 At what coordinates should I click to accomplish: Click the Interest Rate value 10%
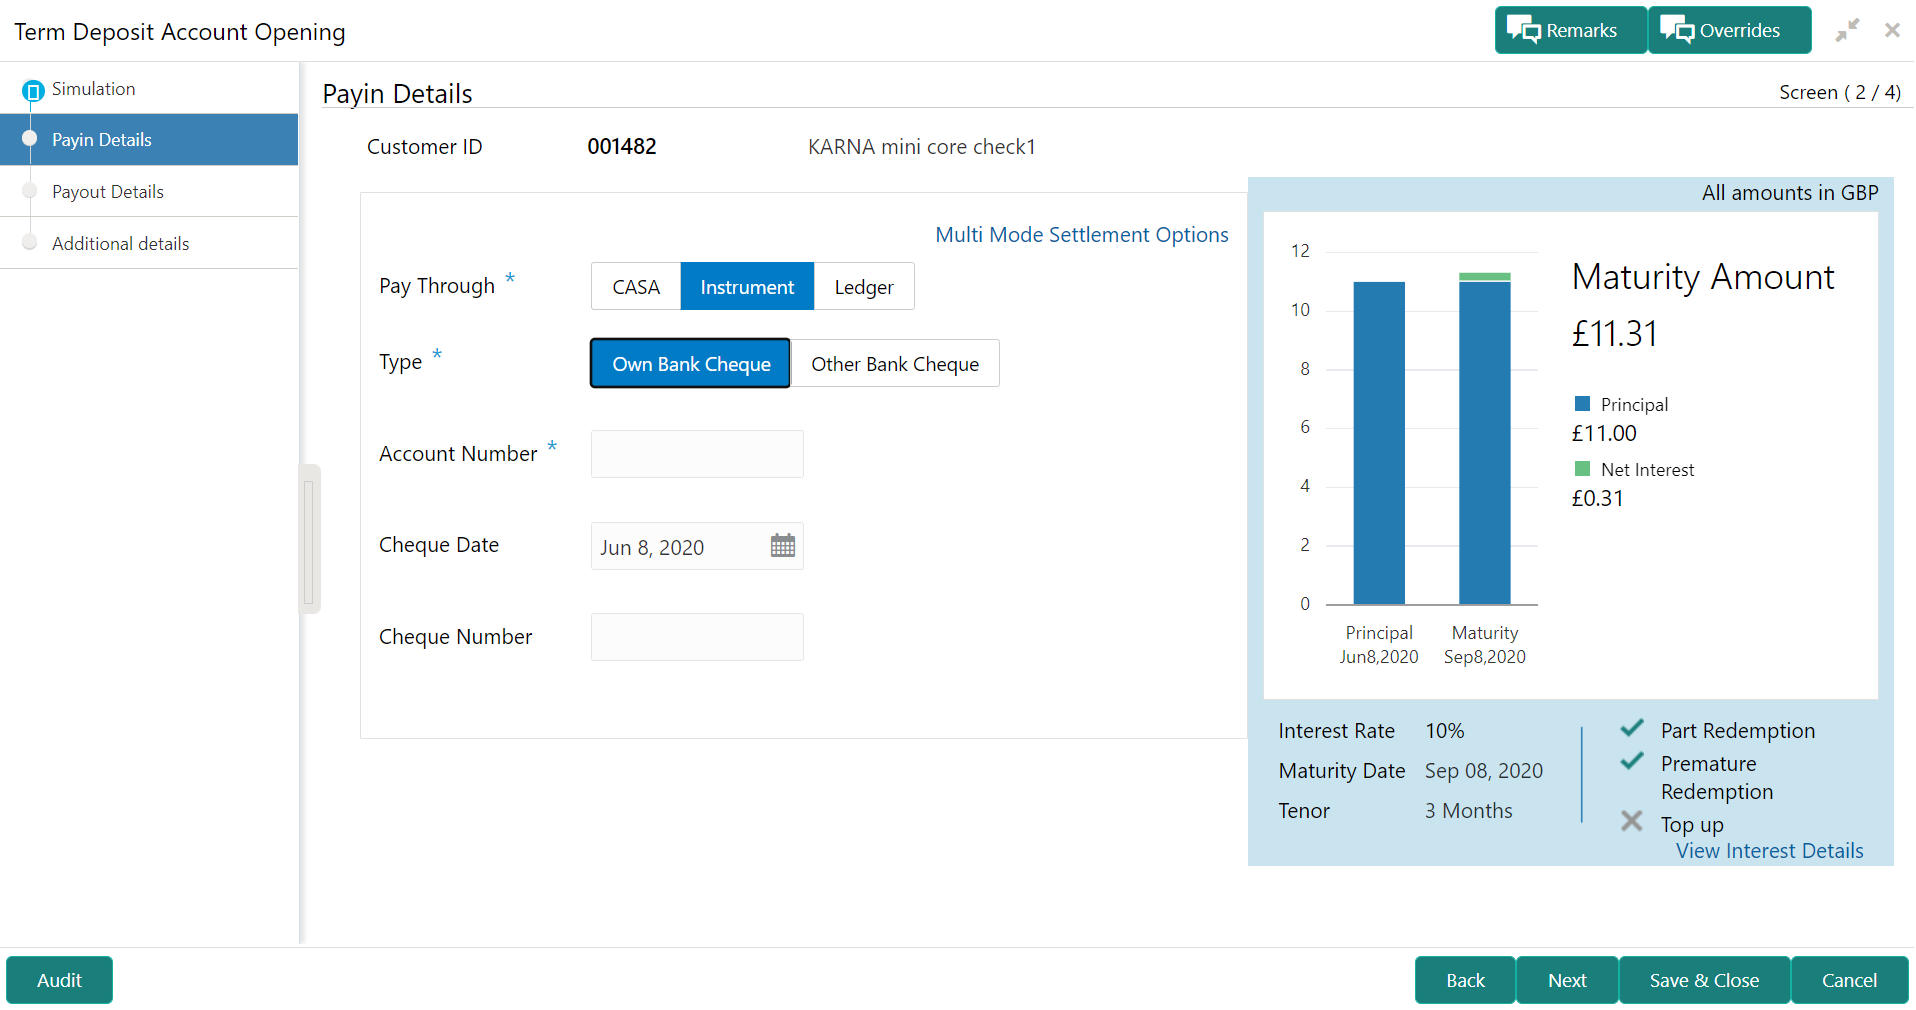pos(1445,731)
